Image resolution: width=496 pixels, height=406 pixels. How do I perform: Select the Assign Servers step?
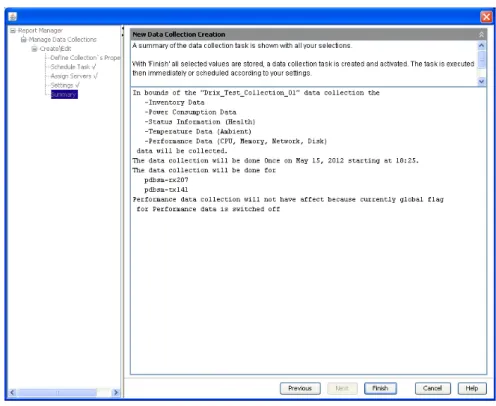[x=74, y=76]
